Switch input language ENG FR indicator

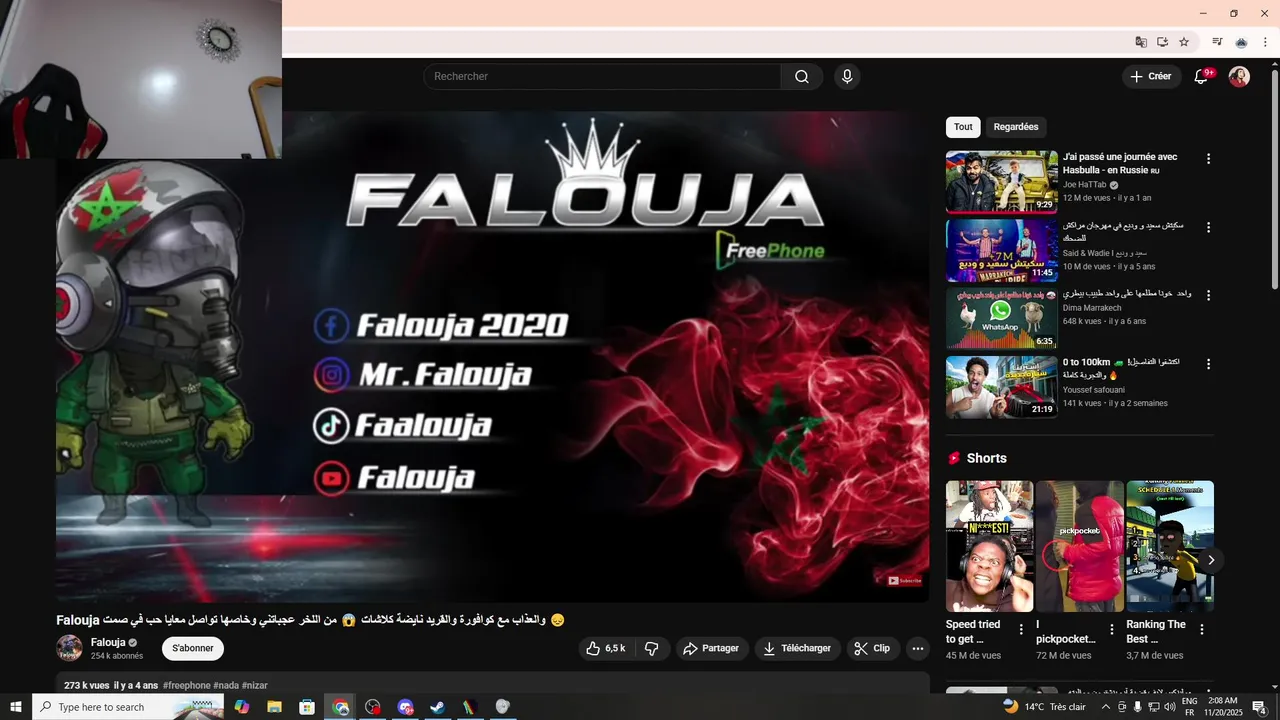point(1189,707)
